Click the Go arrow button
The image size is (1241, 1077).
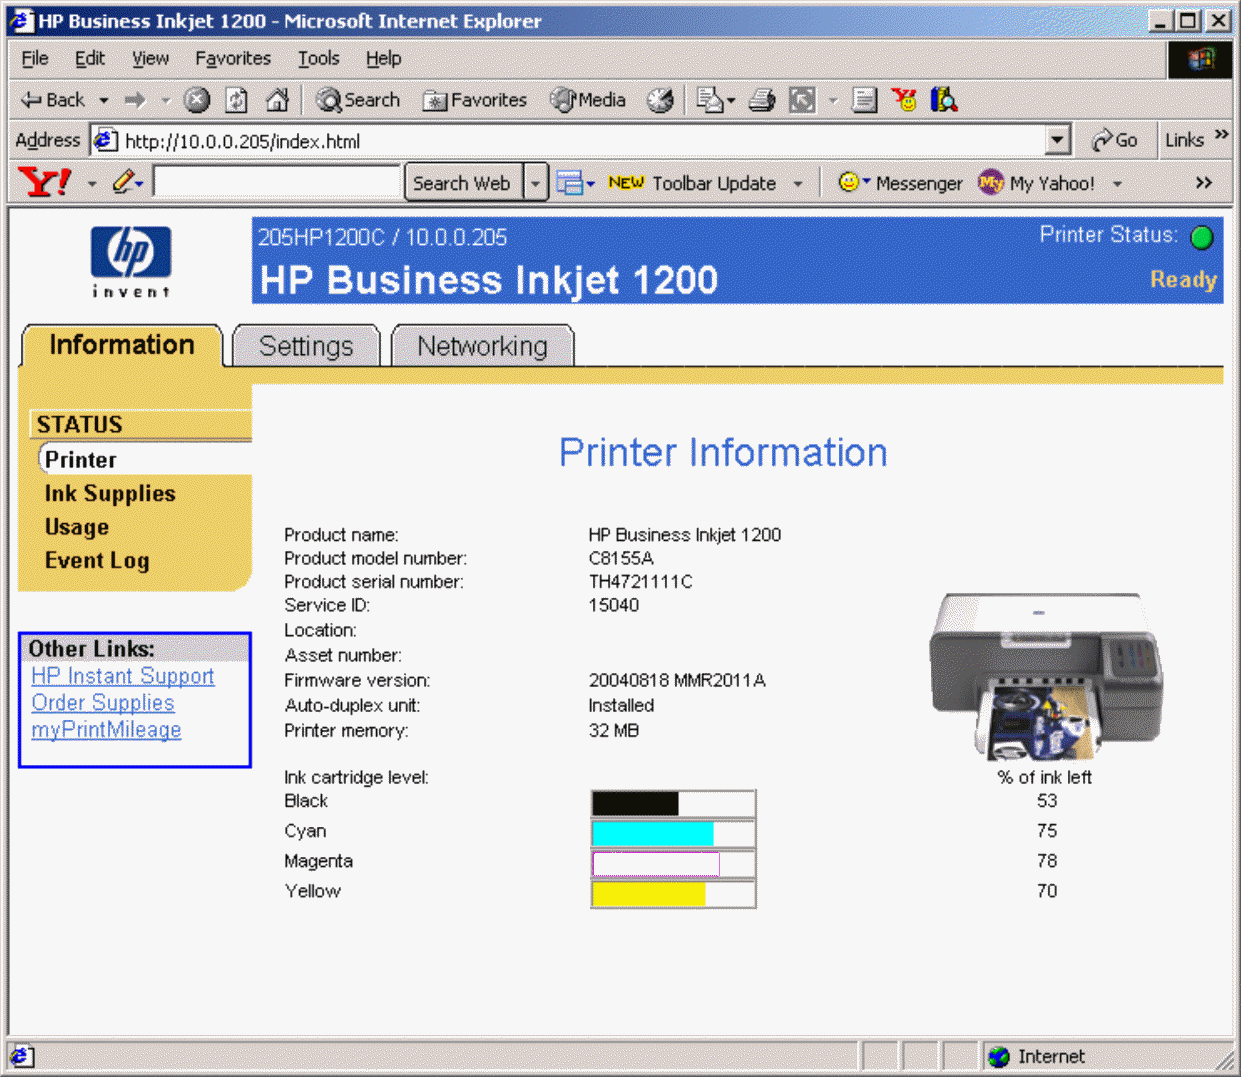(x=1114, y=141)
